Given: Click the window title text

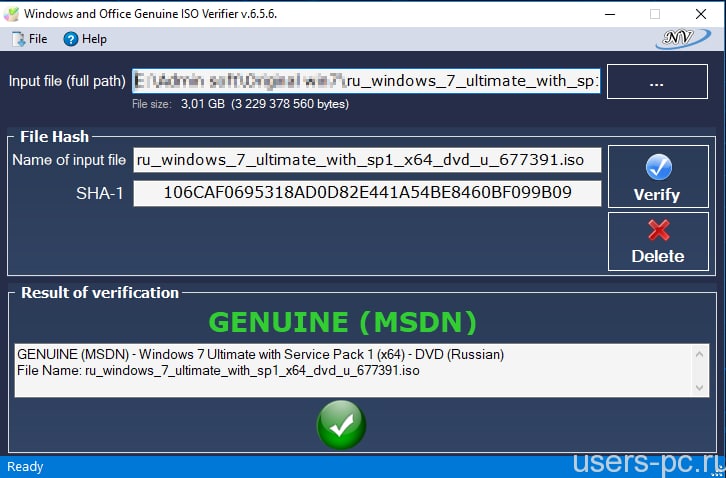Looking at the screenshot, I should 150,14.
